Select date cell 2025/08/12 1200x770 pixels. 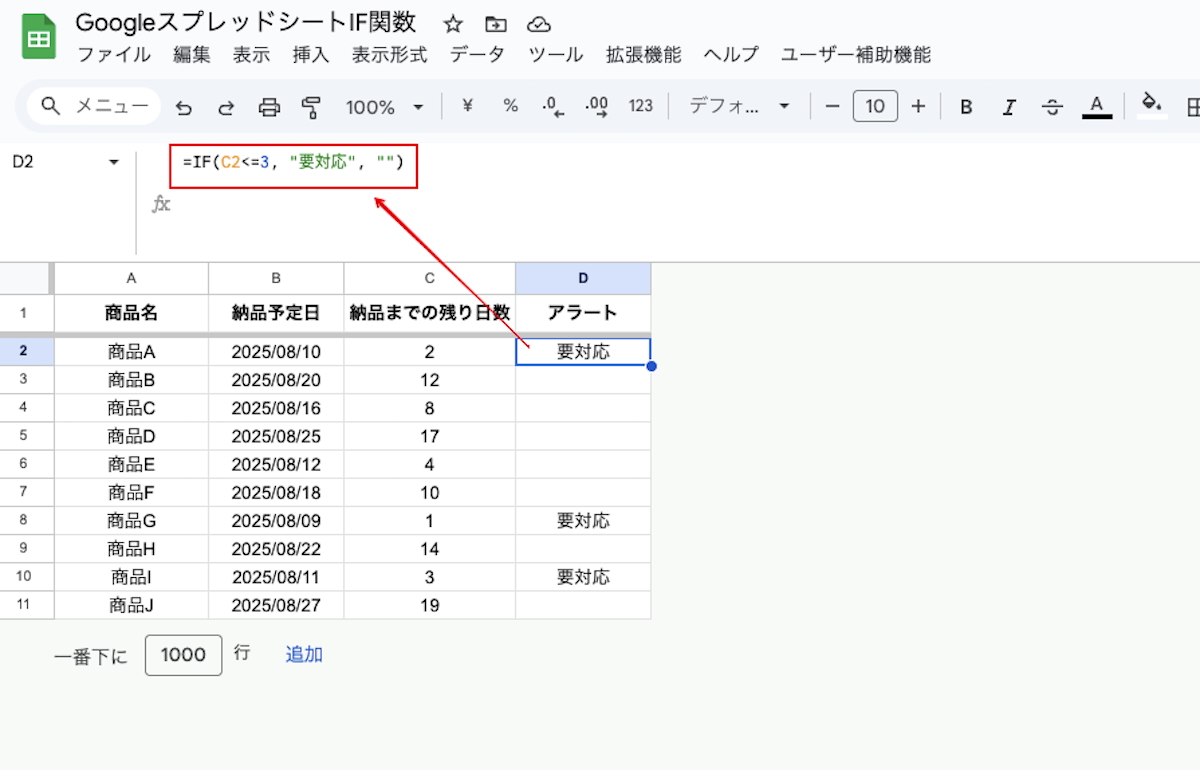click(276, 464)
